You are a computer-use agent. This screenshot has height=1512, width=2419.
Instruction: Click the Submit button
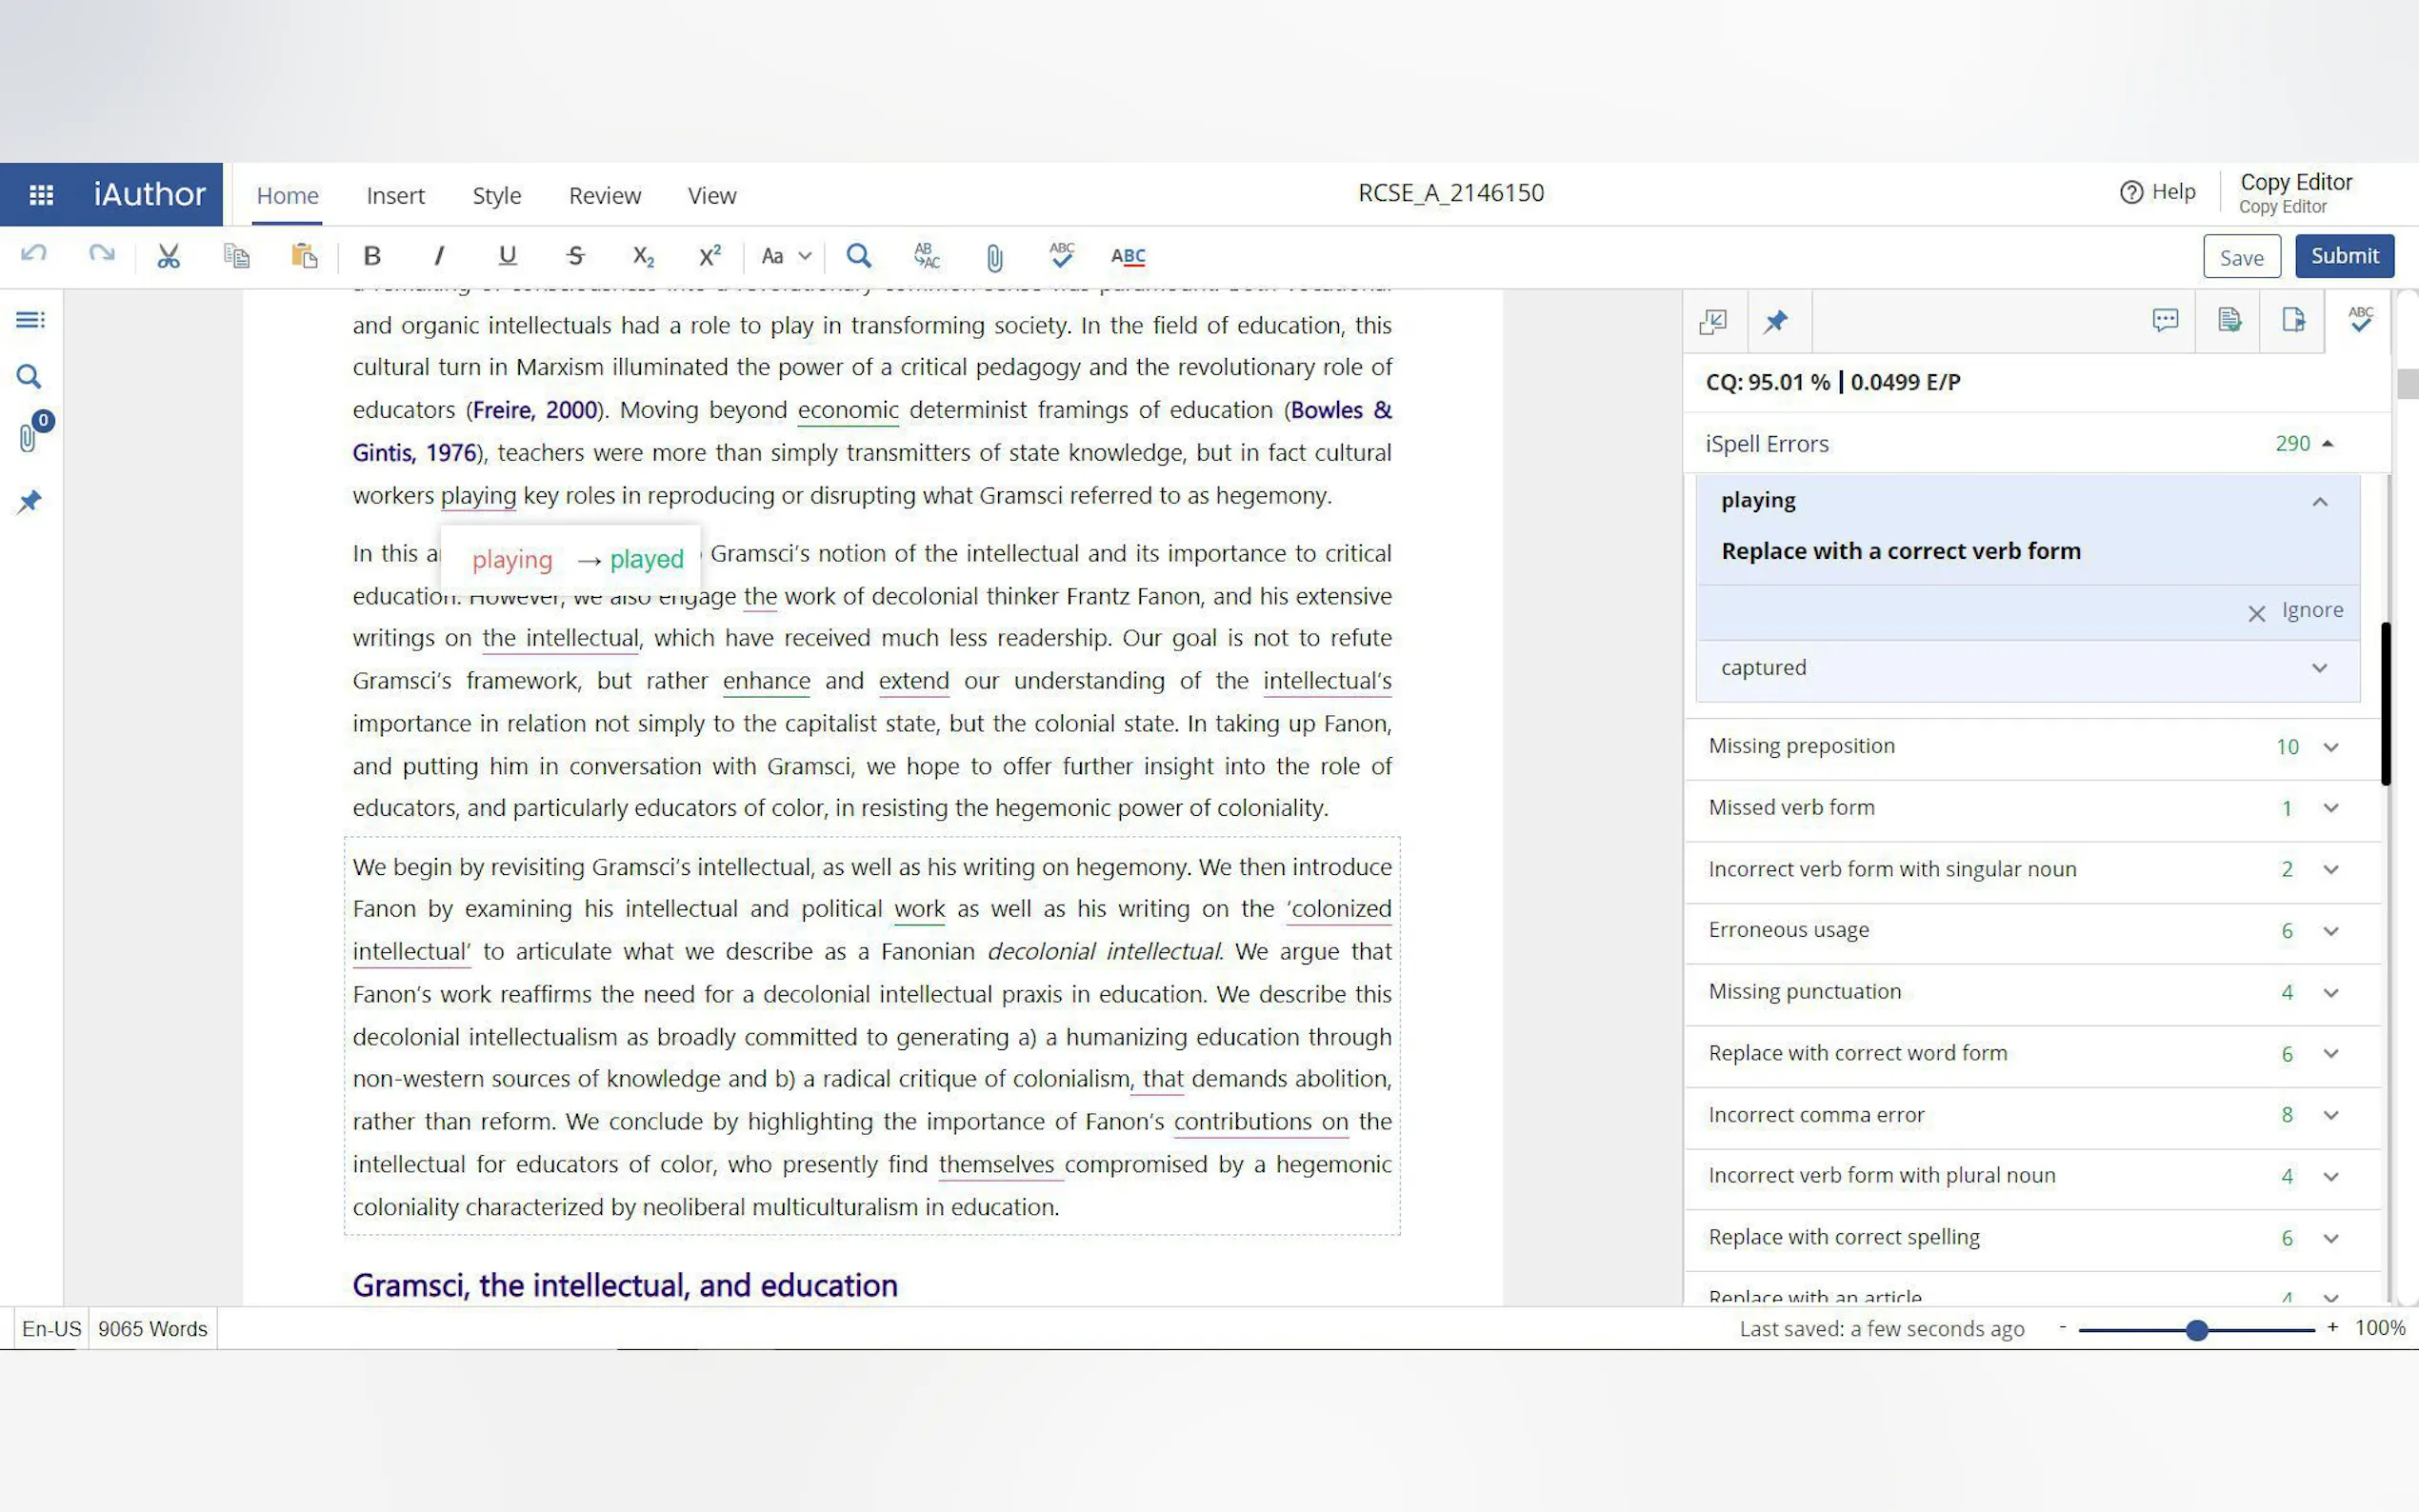2343,256
